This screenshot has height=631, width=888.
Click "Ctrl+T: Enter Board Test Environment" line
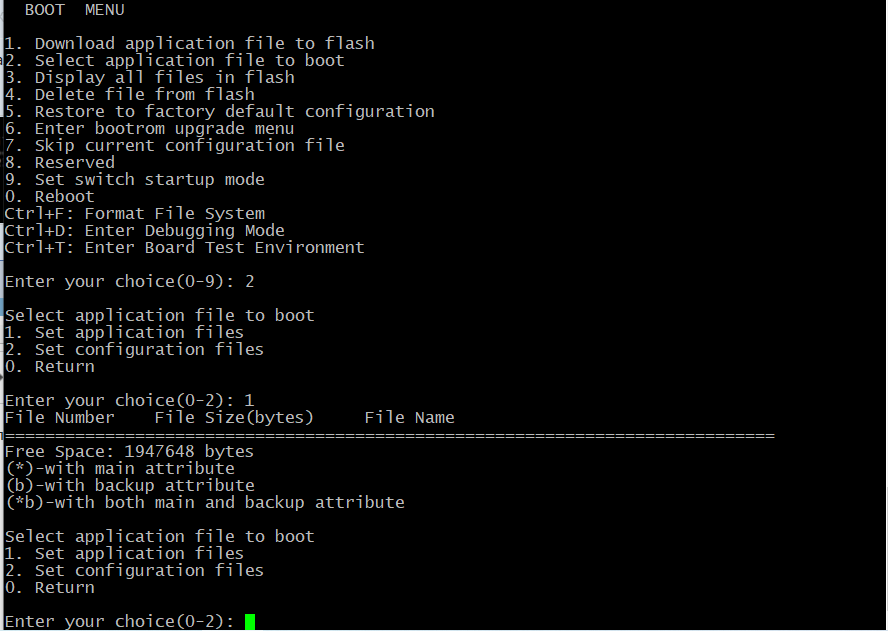click(x=185, y=247)
